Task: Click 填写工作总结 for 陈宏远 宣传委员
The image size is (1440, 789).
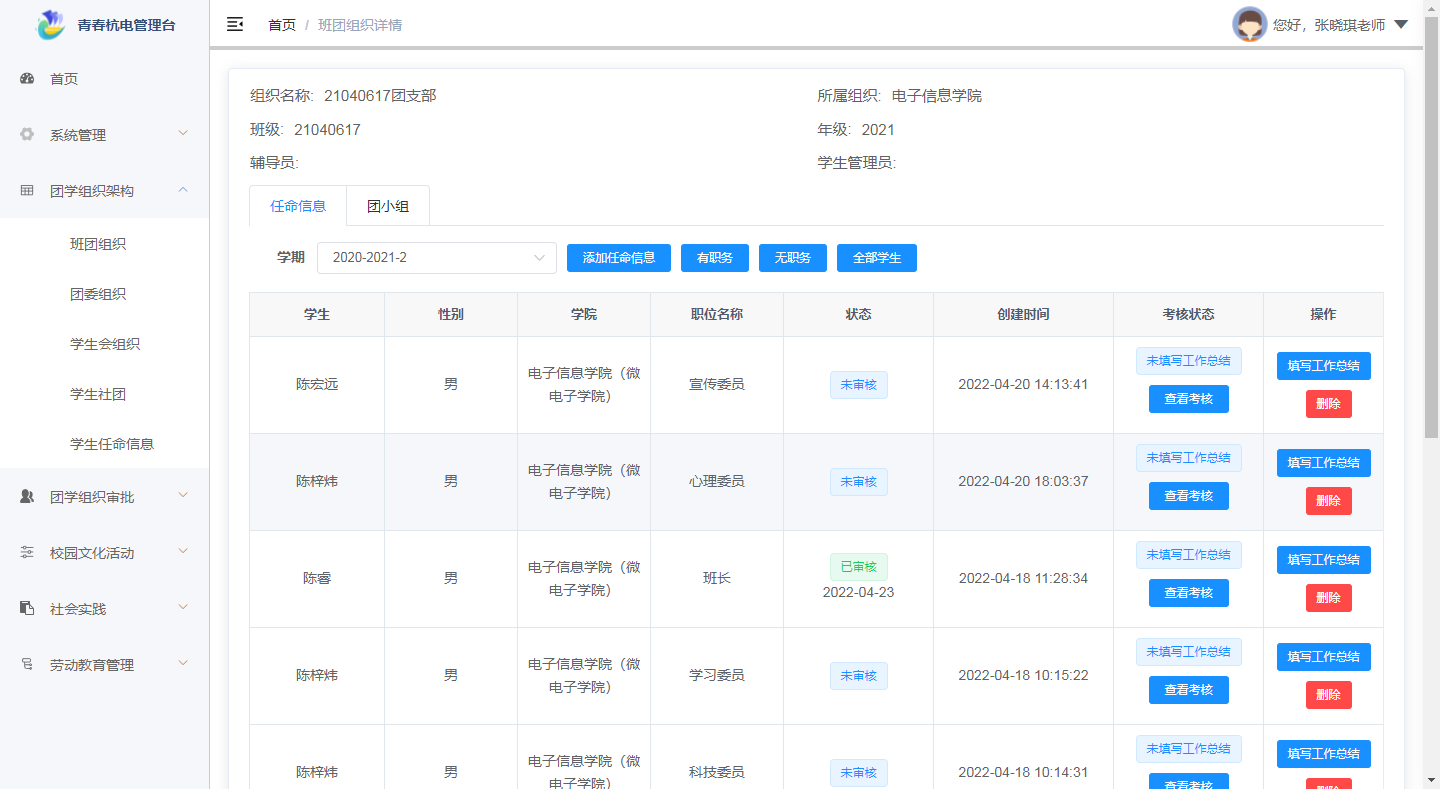Action: pyautogui.click(x=1324, y=366)
